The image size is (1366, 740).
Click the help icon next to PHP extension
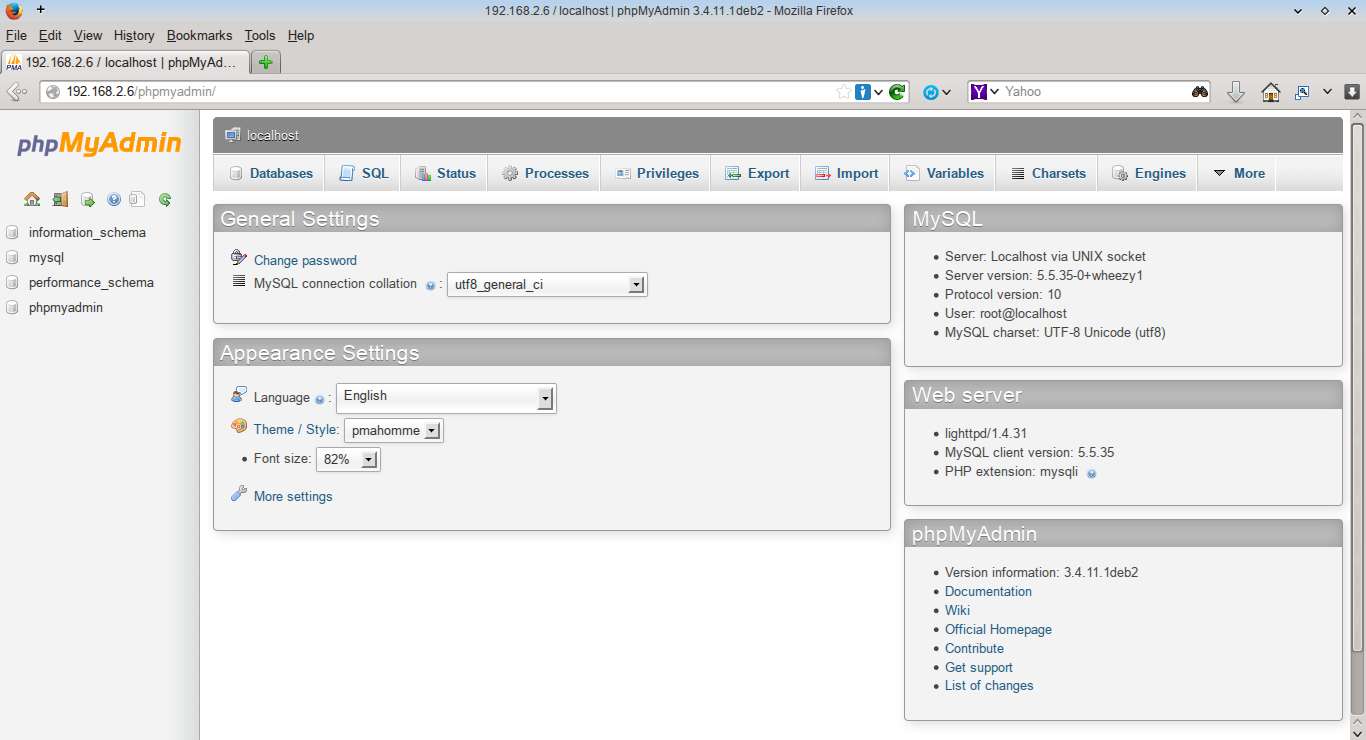1091,473
